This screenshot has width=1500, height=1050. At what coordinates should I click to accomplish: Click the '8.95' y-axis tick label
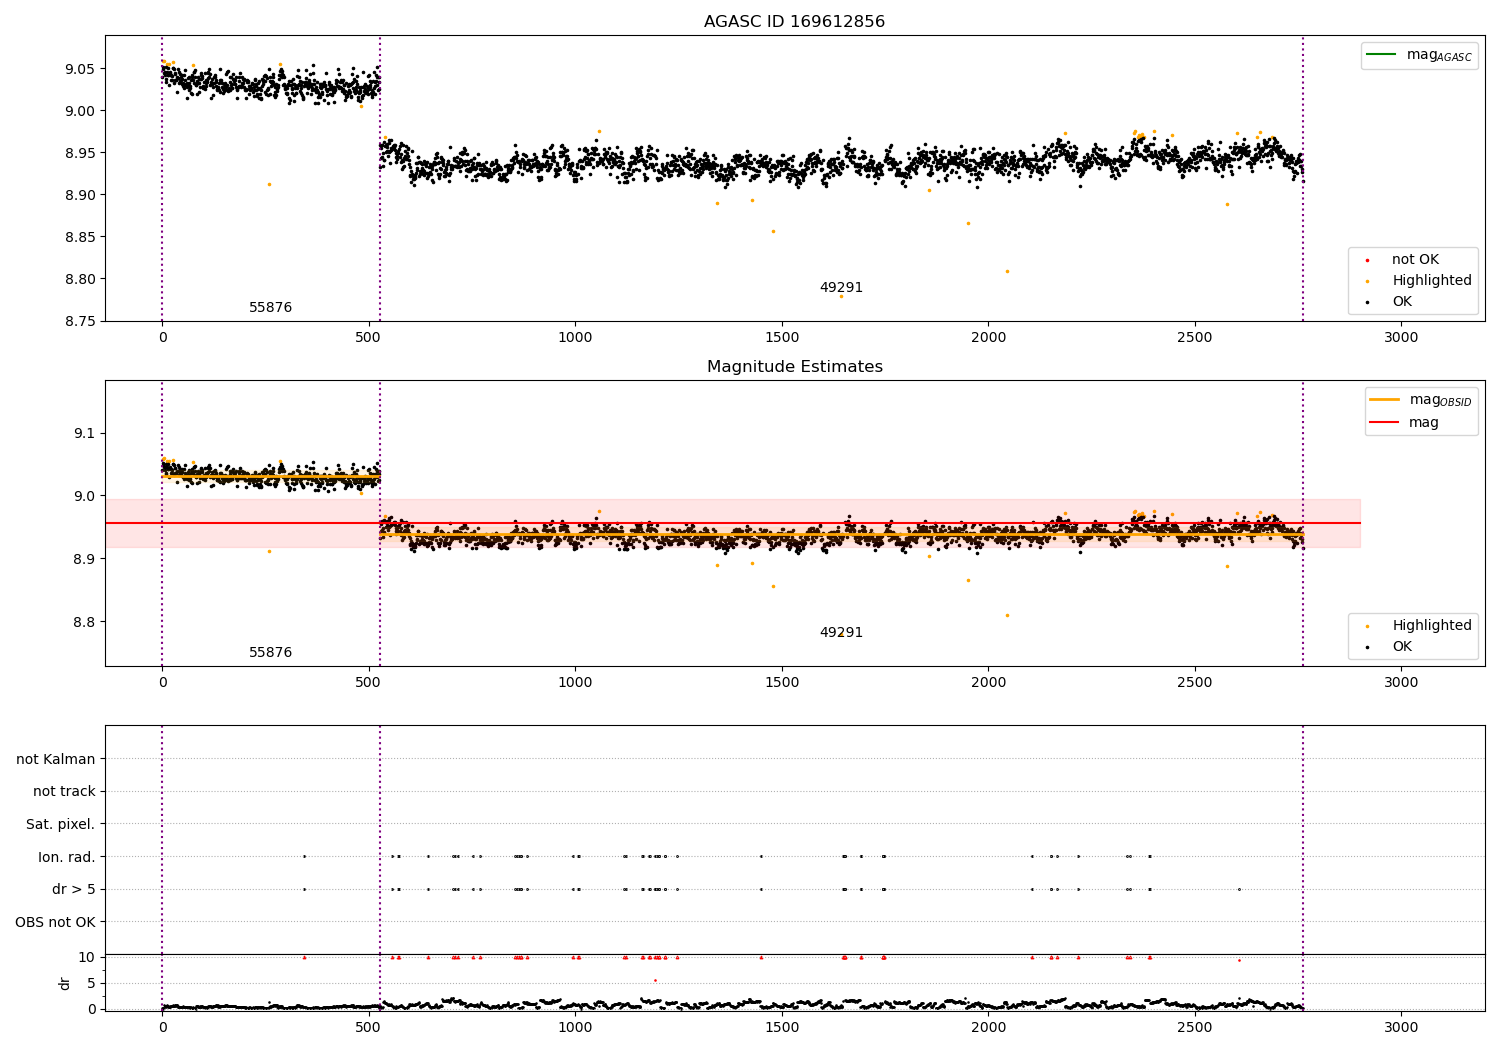pos(80,153)
